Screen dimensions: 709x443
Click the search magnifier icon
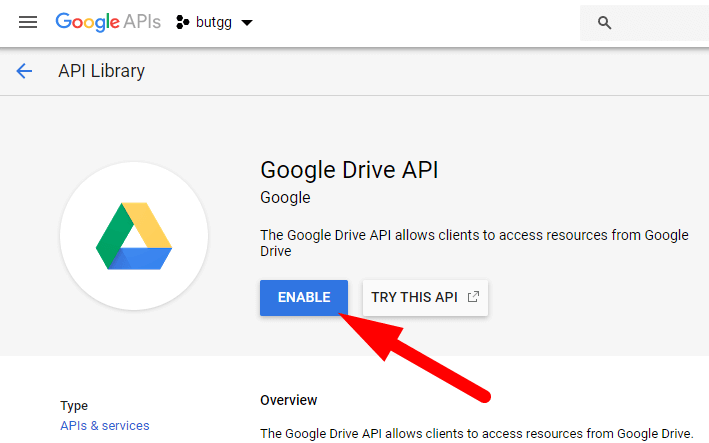(x=603, y=22)
